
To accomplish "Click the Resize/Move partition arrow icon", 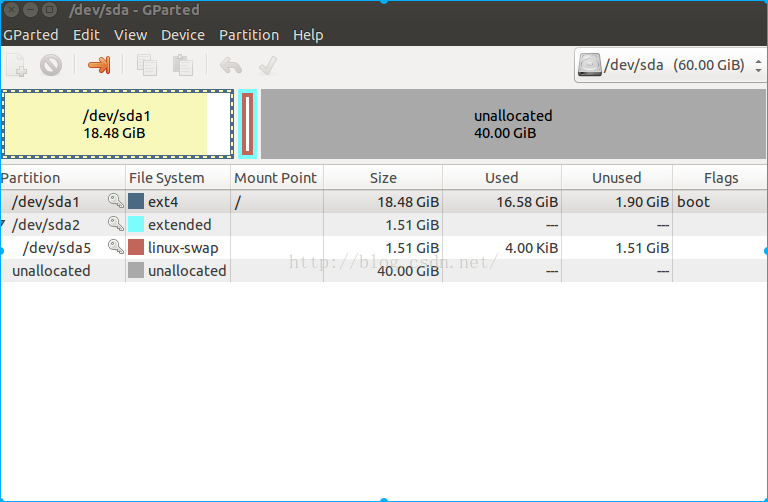I will [x=99, y=65].
